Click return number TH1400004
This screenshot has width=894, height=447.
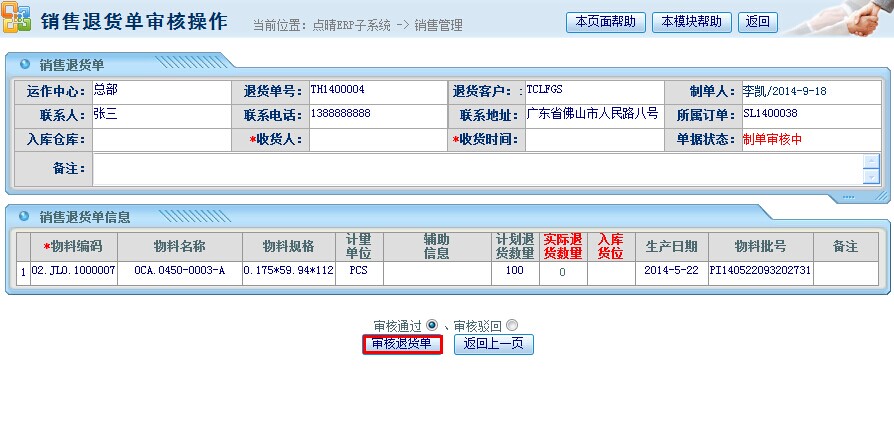coord(338,90)
